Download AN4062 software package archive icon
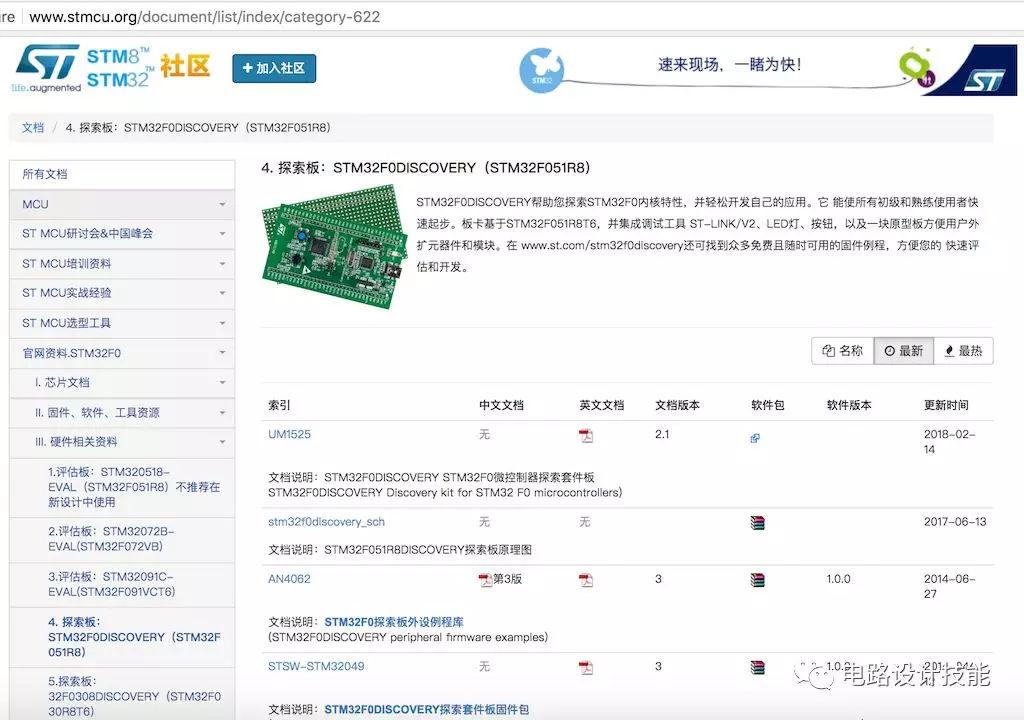Viewport: 1024px width, 720px height. click(x=758, y=580)
